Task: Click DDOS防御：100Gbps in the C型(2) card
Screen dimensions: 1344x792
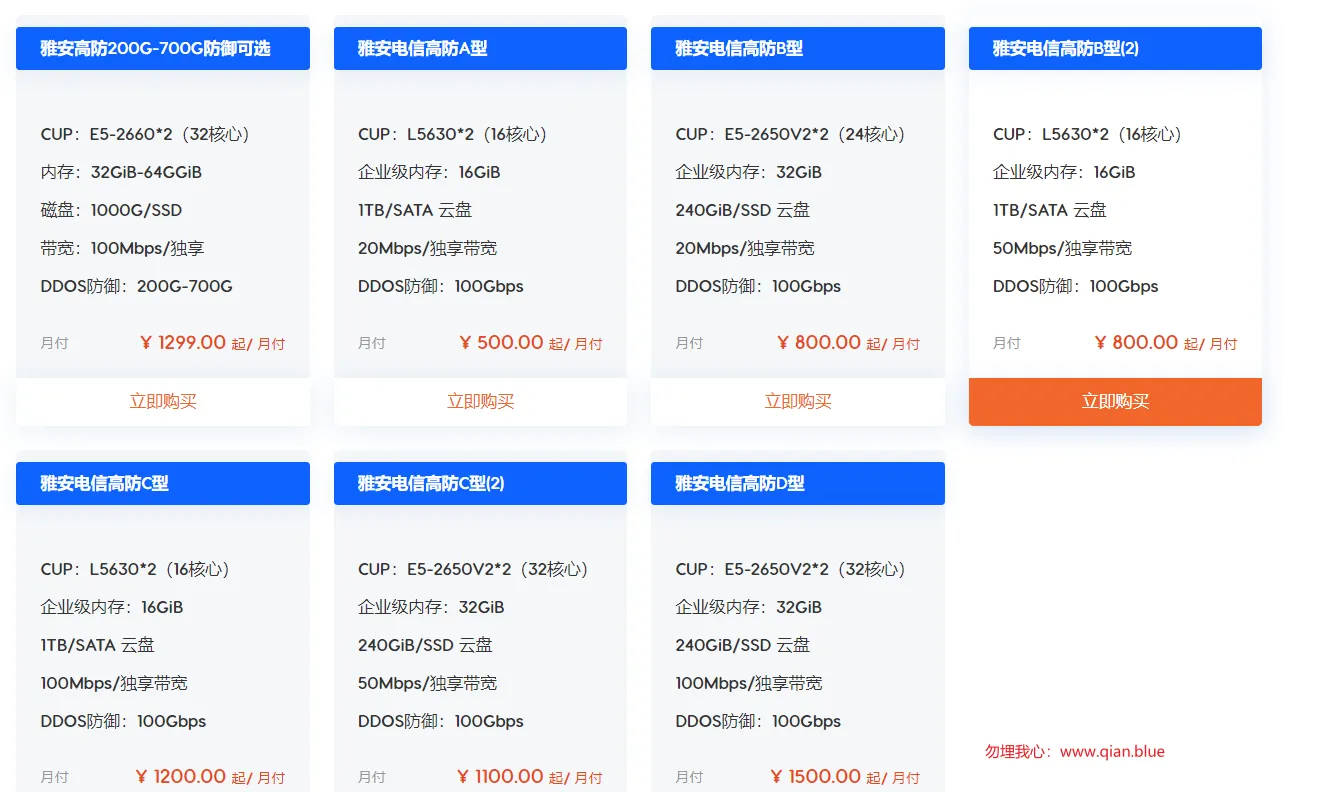Action: (x=441, y=721)
